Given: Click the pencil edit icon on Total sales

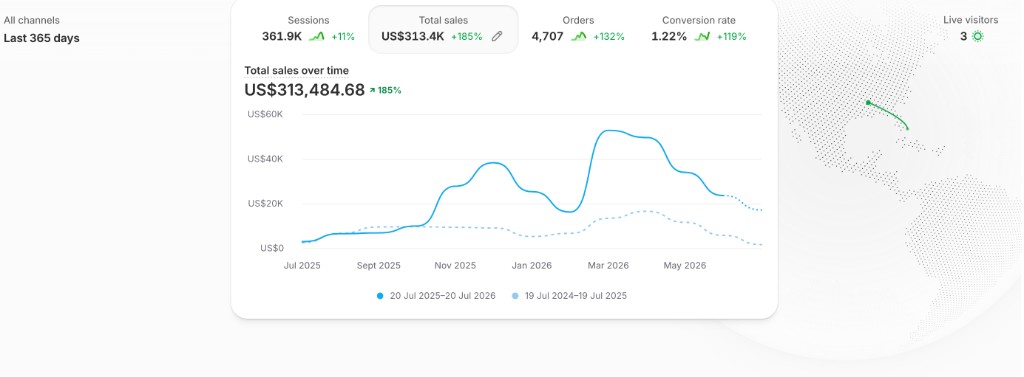Looking at the screenshot, I should [x=497, y=37].
